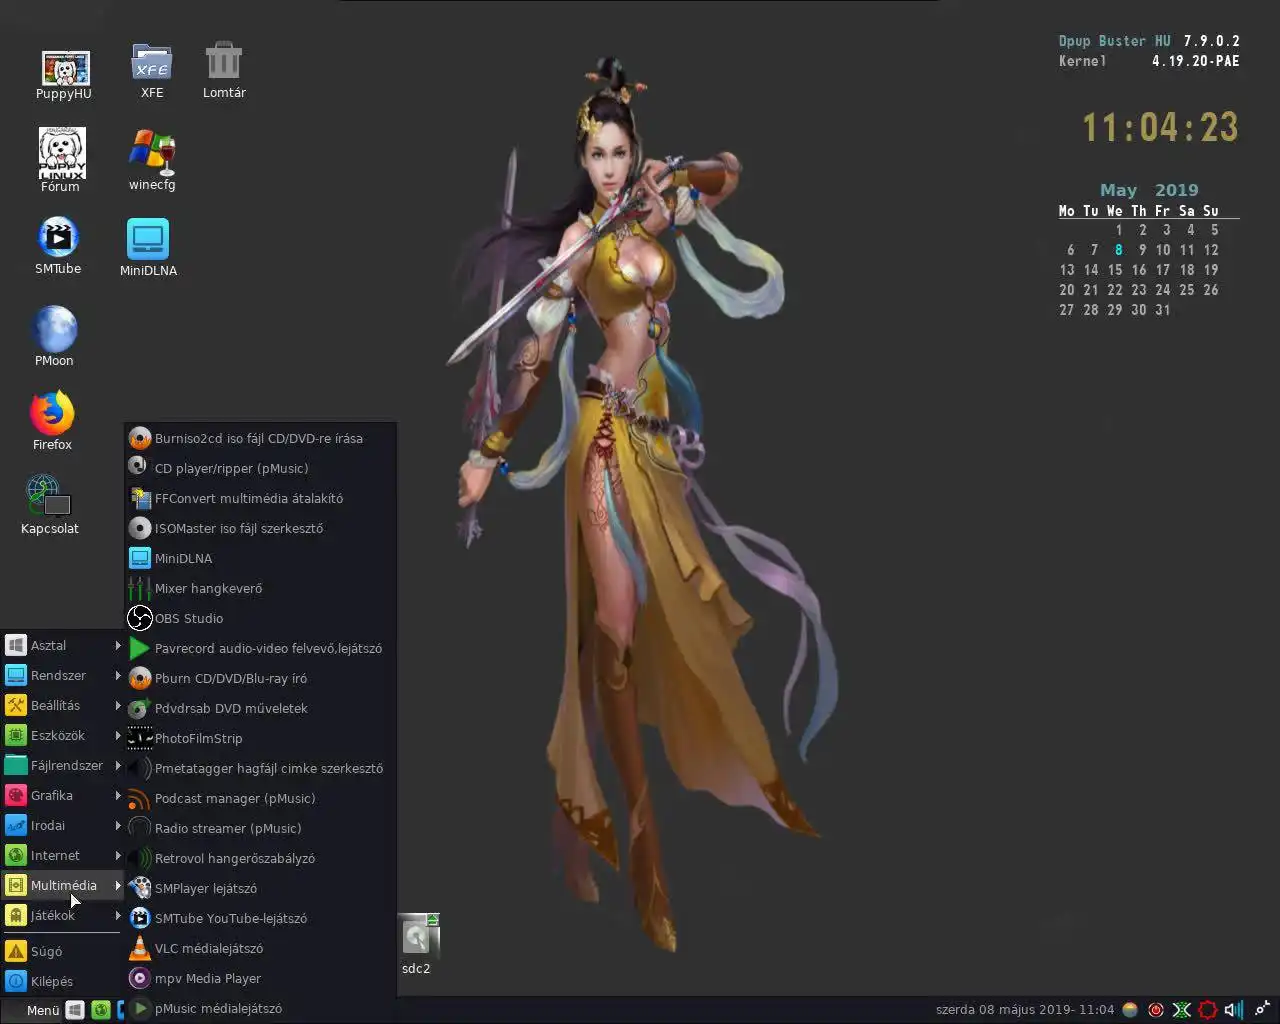Click the green globe taskbar launcher
The width and height of the screenshot is (1280, 1024).
pos(101,1010)
